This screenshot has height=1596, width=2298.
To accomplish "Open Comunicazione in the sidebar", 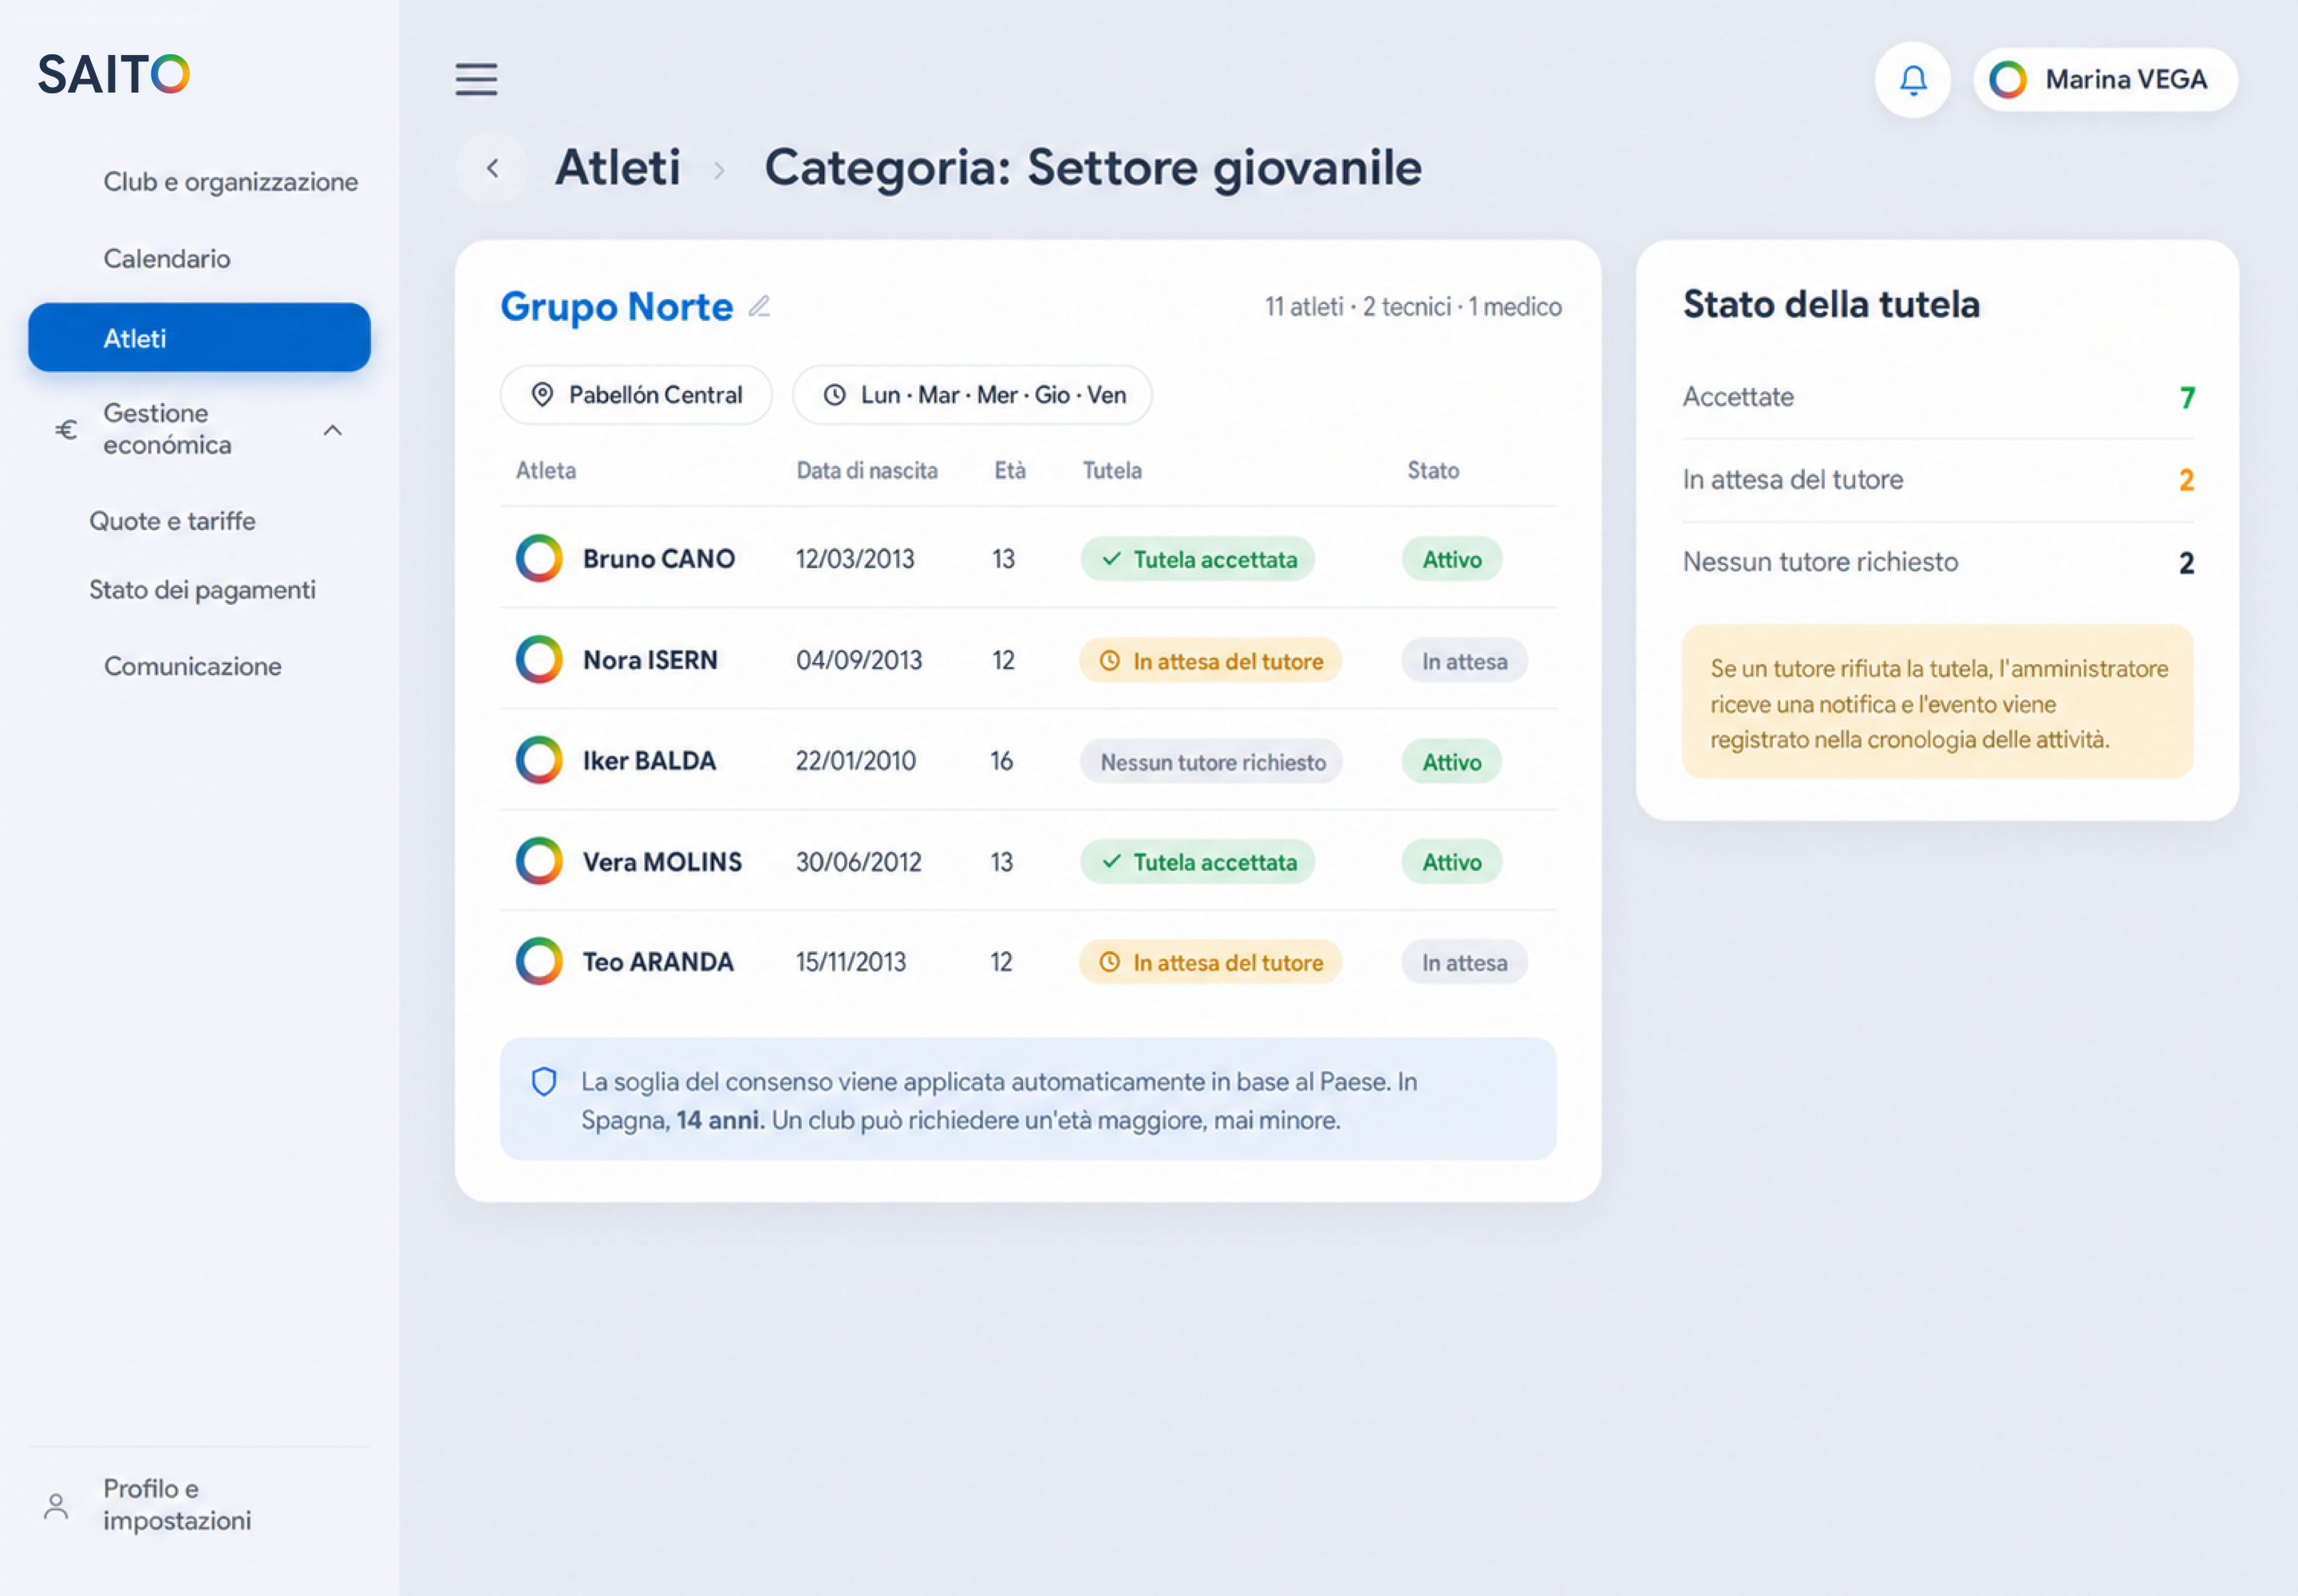I will coord(193,666).
